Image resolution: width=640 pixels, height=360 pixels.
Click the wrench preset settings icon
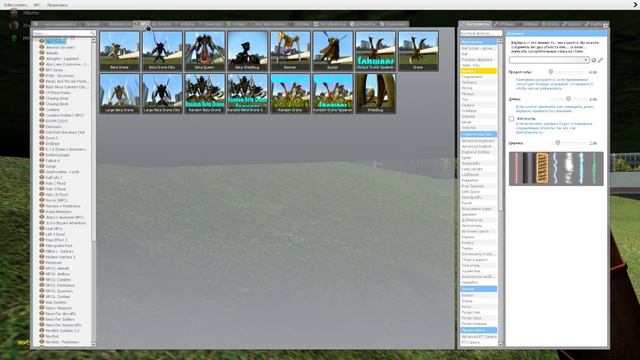(600, 60)
